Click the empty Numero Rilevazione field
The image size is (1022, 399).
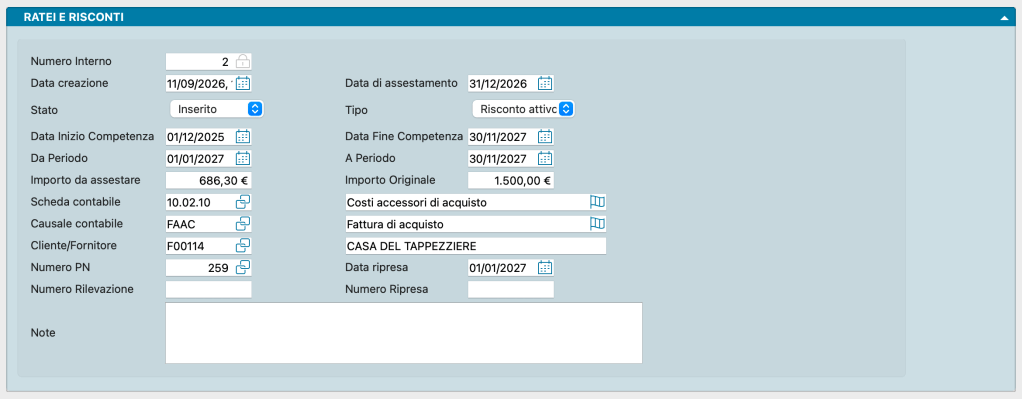click(209, 289)
